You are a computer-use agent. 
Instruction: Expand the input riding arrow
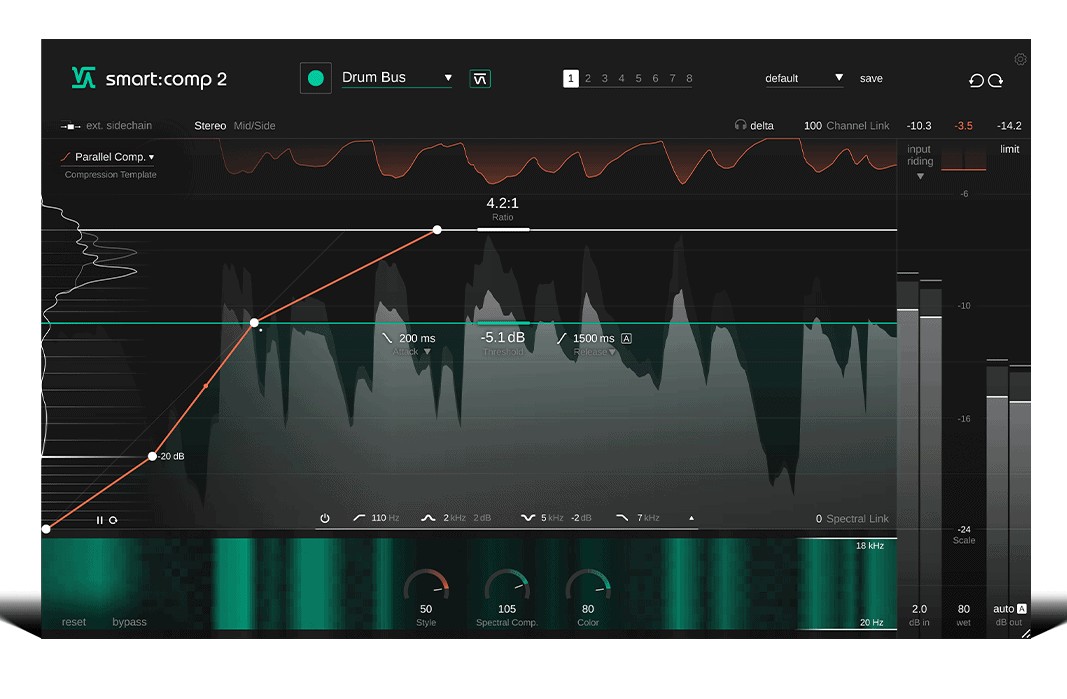click(x=920, y=176)
